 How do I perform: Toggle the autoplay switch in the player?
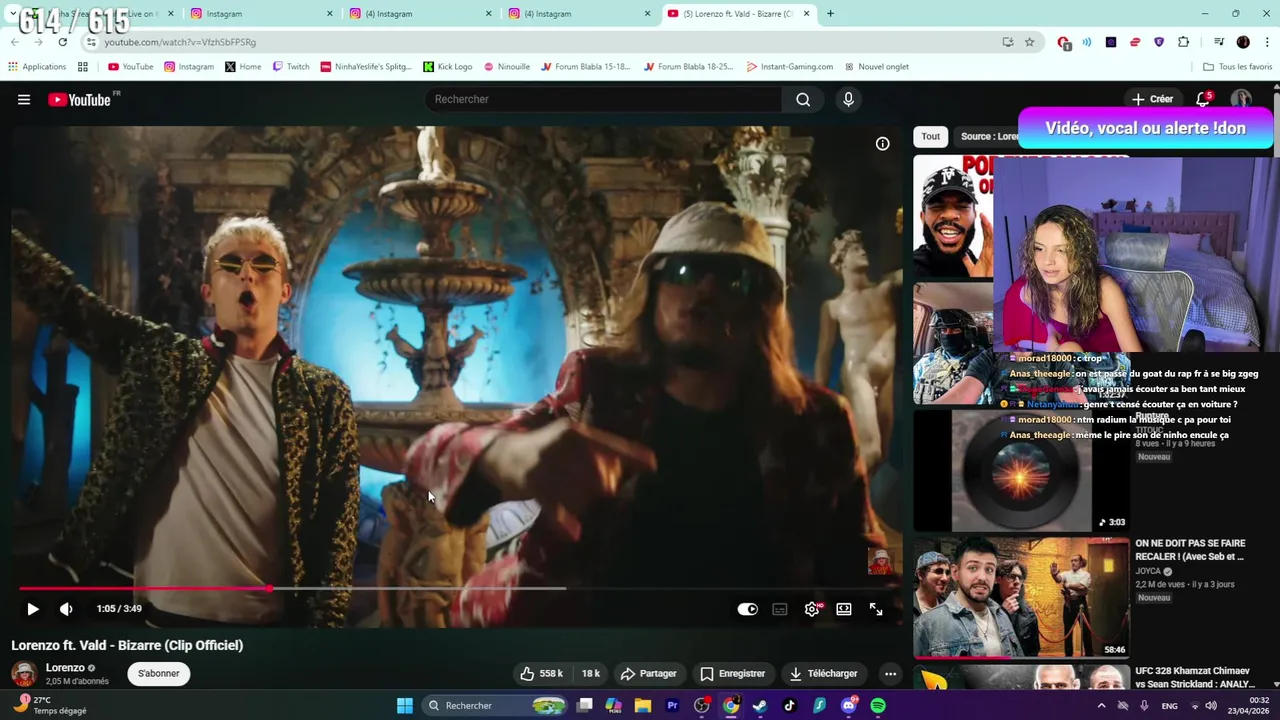(x=748, y=608)
